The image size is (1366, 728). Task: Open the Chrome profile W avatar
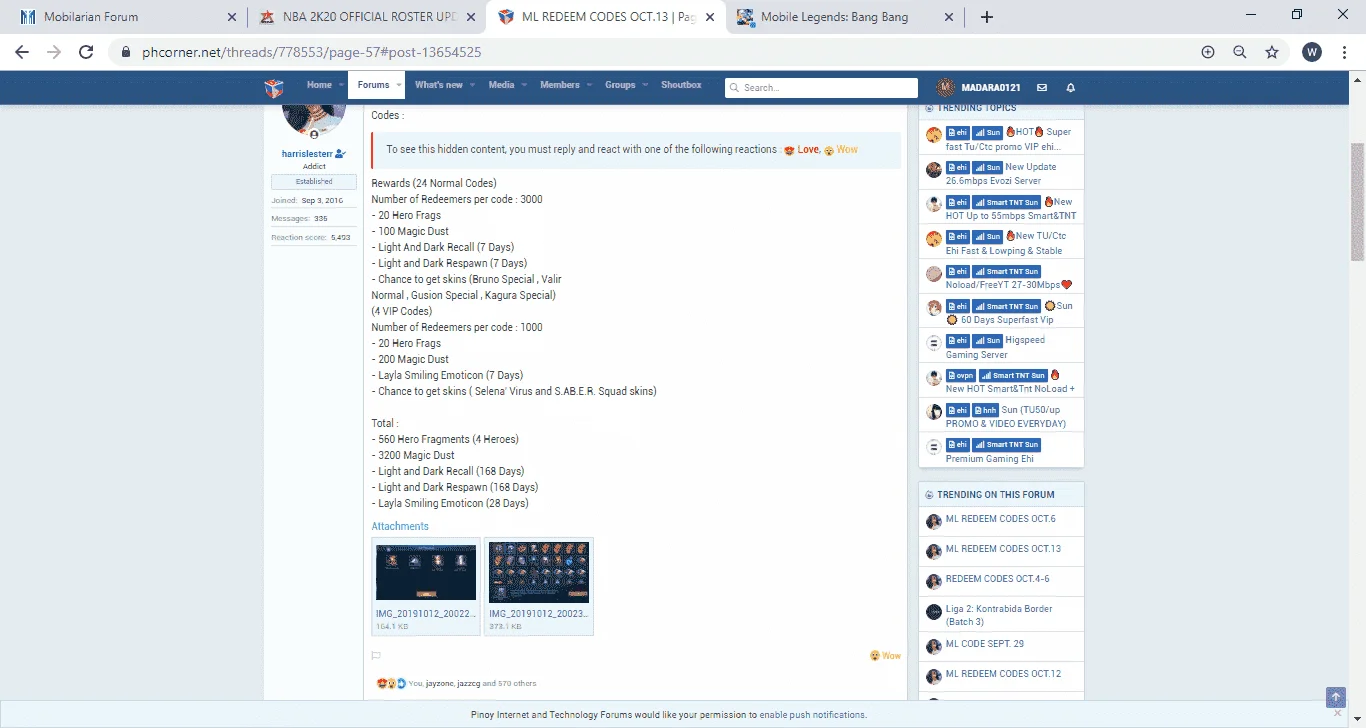[x=1312, y=52]
